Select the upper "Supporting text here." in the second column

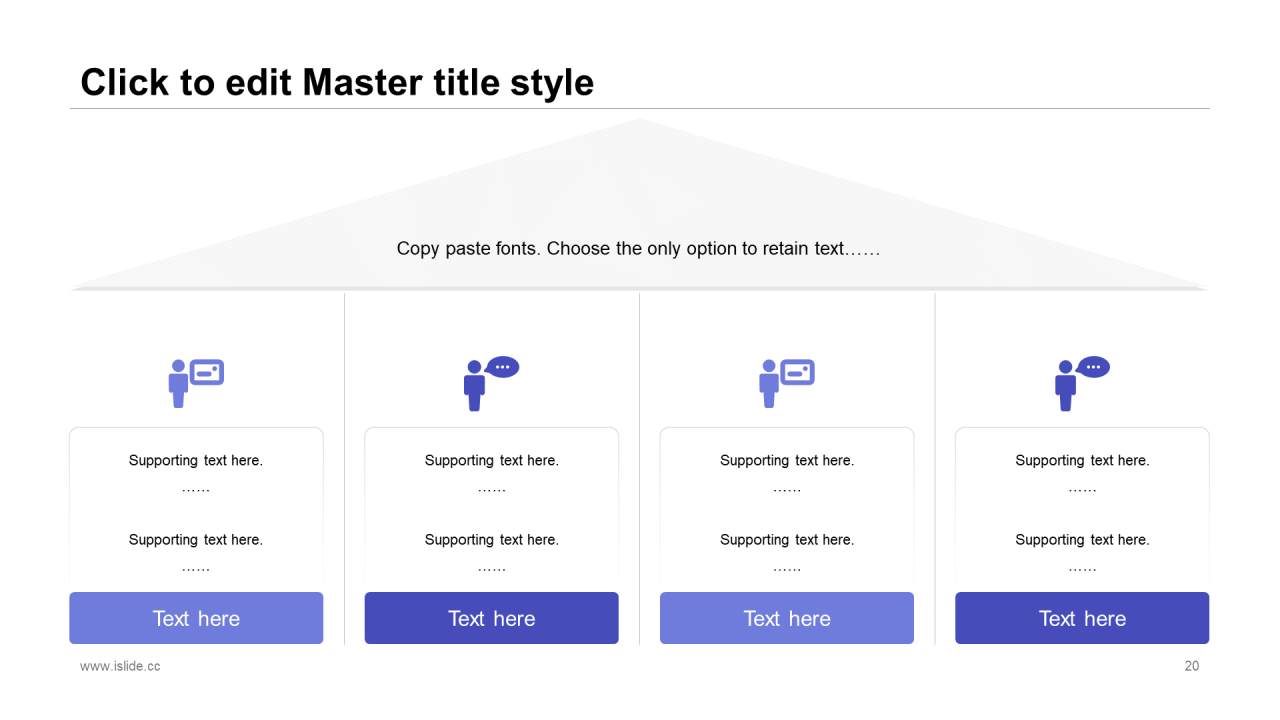coord(491,461)
